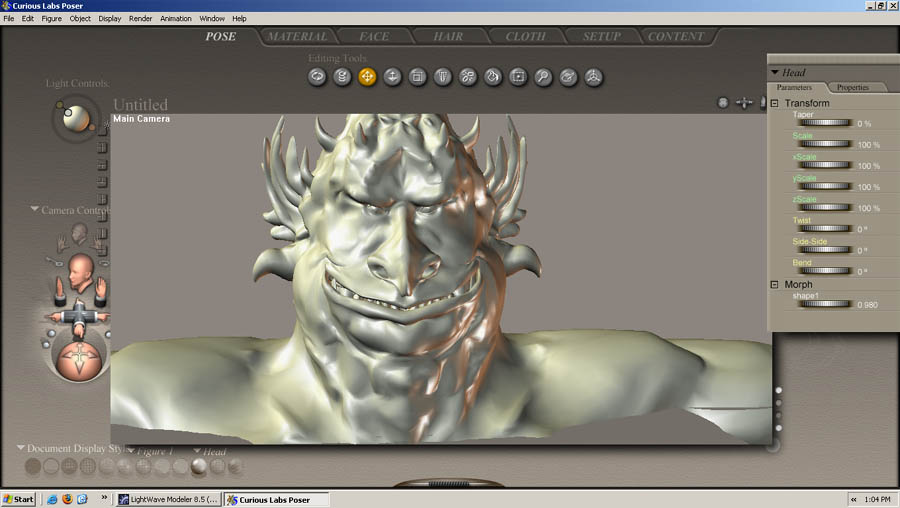Open the Properties tab
This screenshot has height=508, width=900.
tap(852, 88)
